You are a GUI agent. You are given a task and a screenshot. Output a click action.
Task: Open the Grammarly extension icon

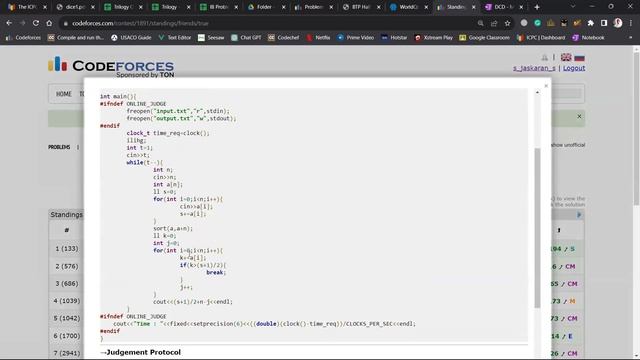point(537,23)
